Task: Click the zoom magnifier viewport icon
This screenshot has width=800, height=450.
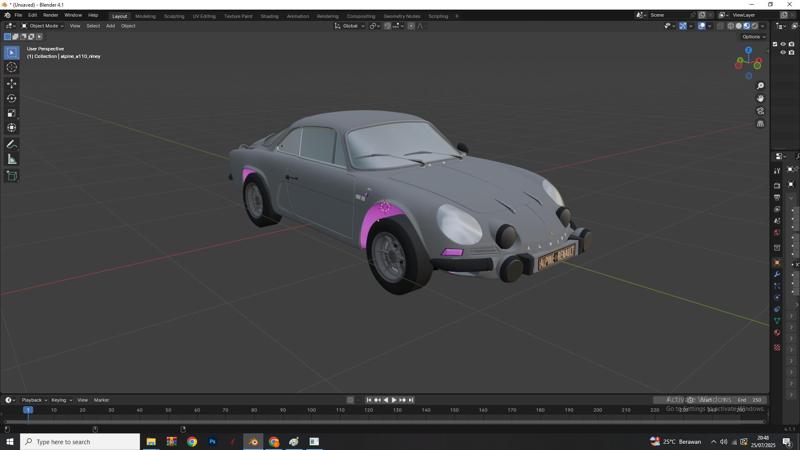Action: pos(761,86)
